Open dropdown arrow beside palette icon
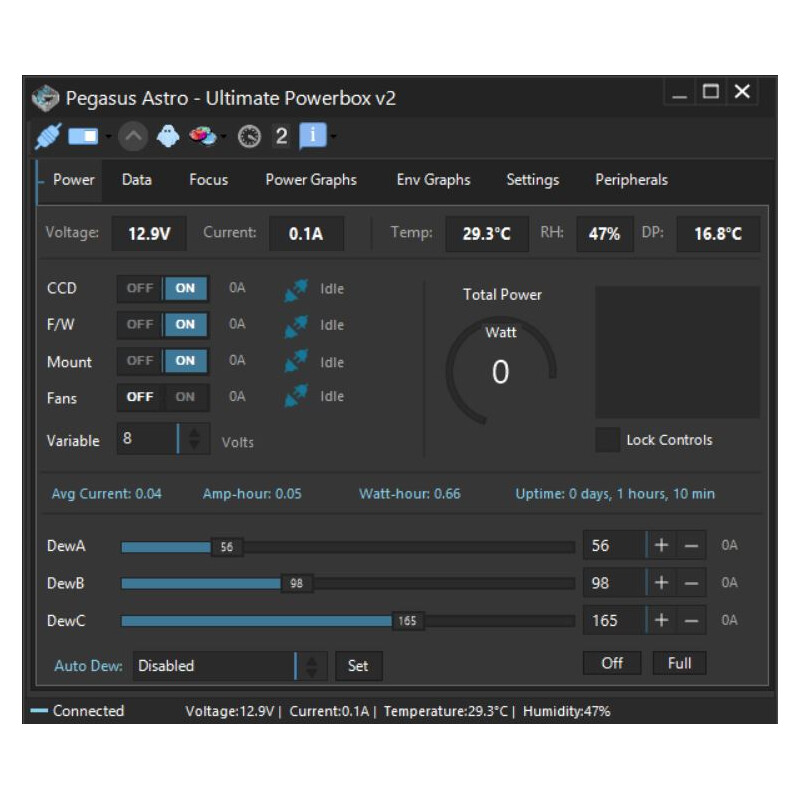Screen dimensions: 800x800 pos(223,136)
